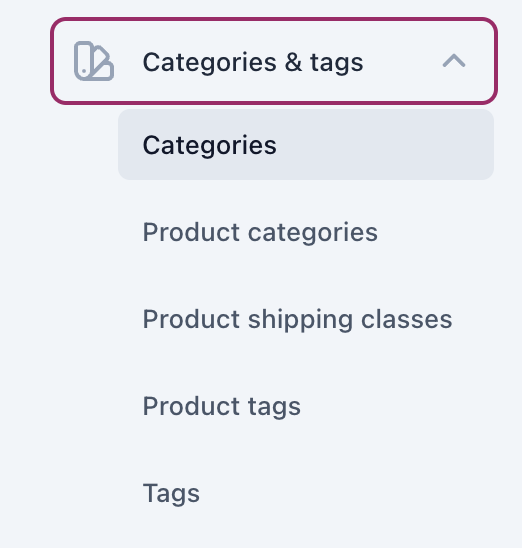Choose the last item, Tags
The width and height of the screenshot is (522, 548).
coord(171,493)
